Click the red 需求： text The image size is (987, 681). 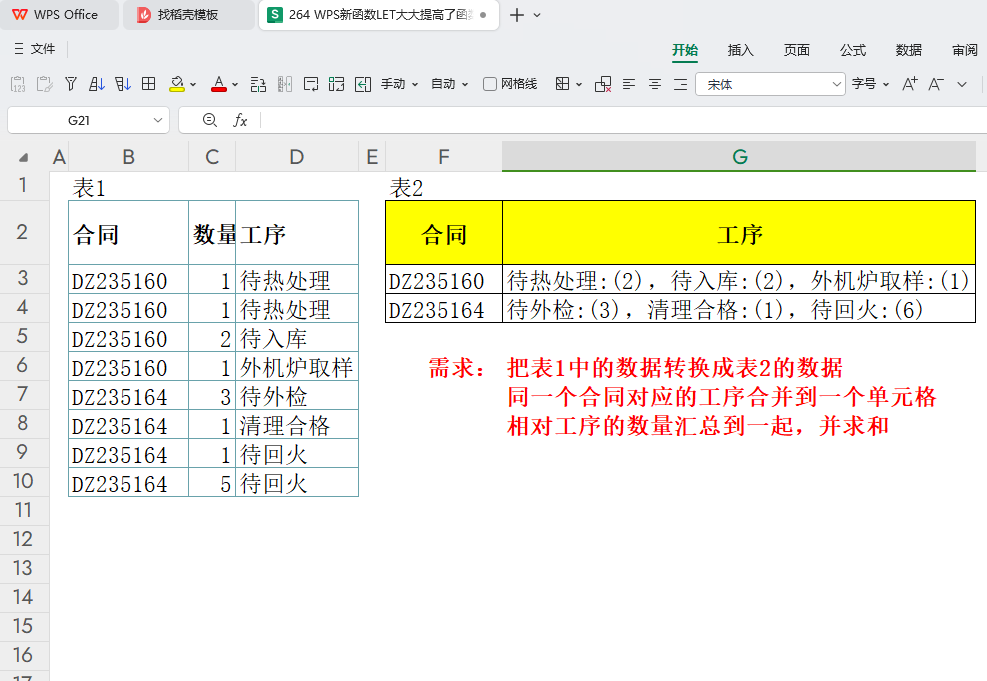pyautogui.click(x=457, y=368)
